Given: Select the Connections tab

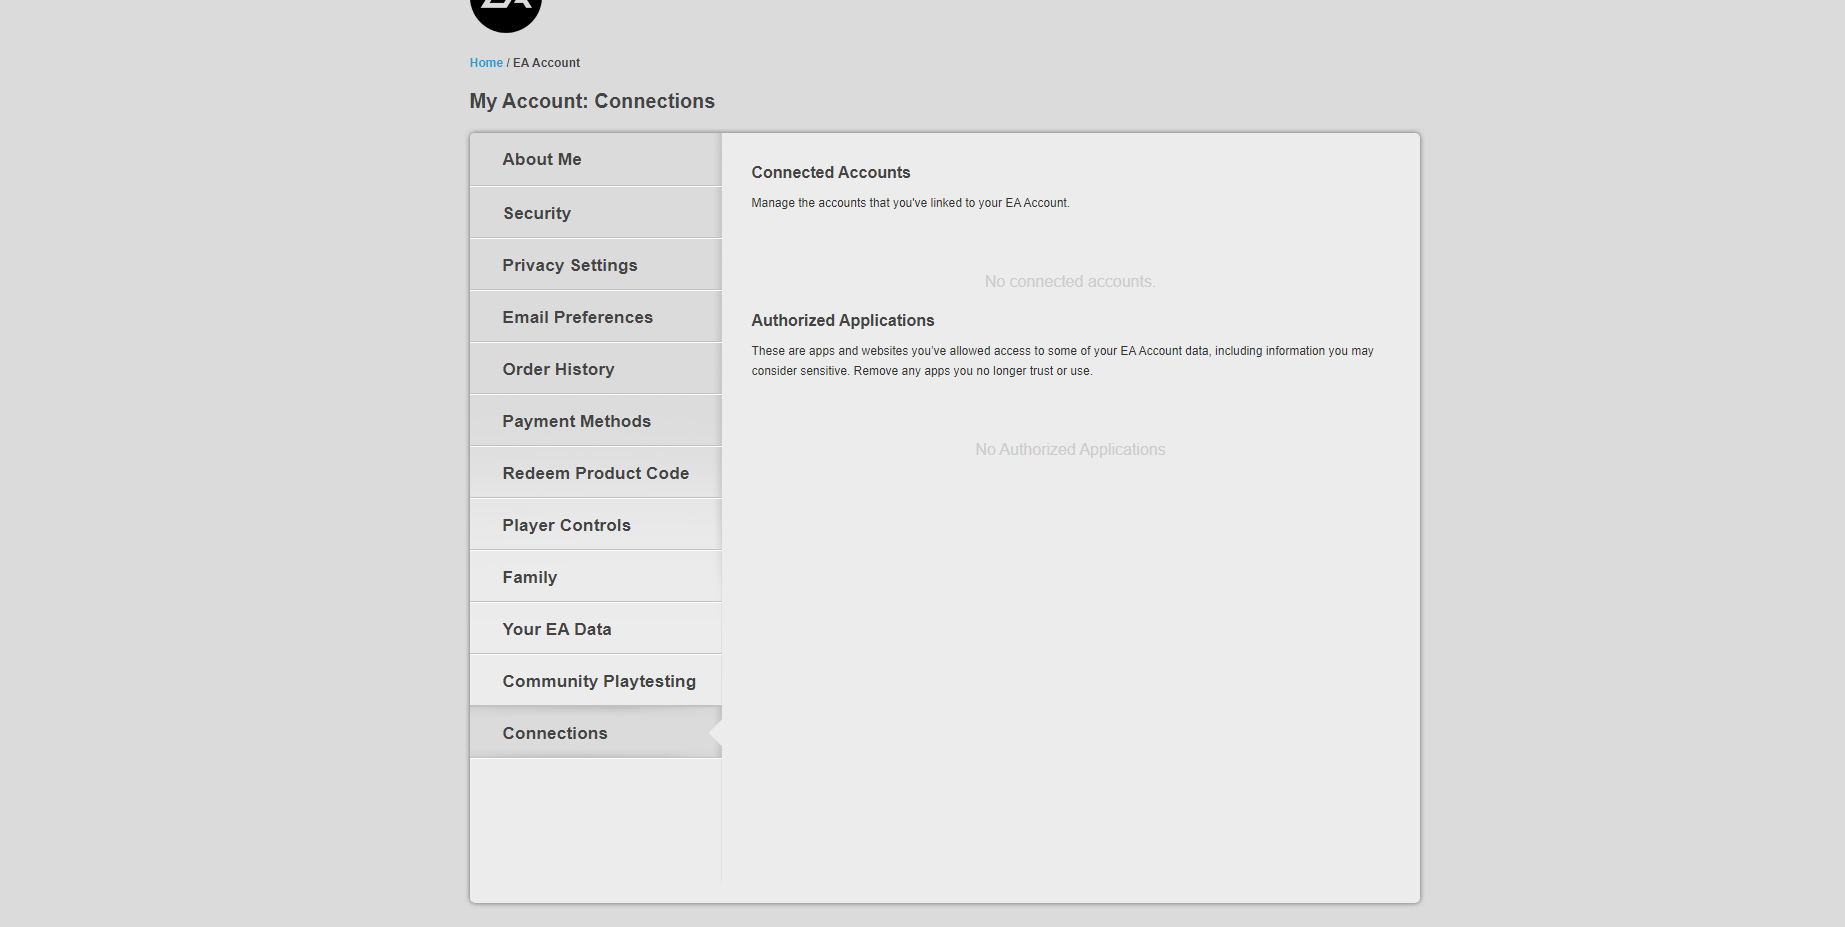Looking at the screenshot, I should click(596, 733).
